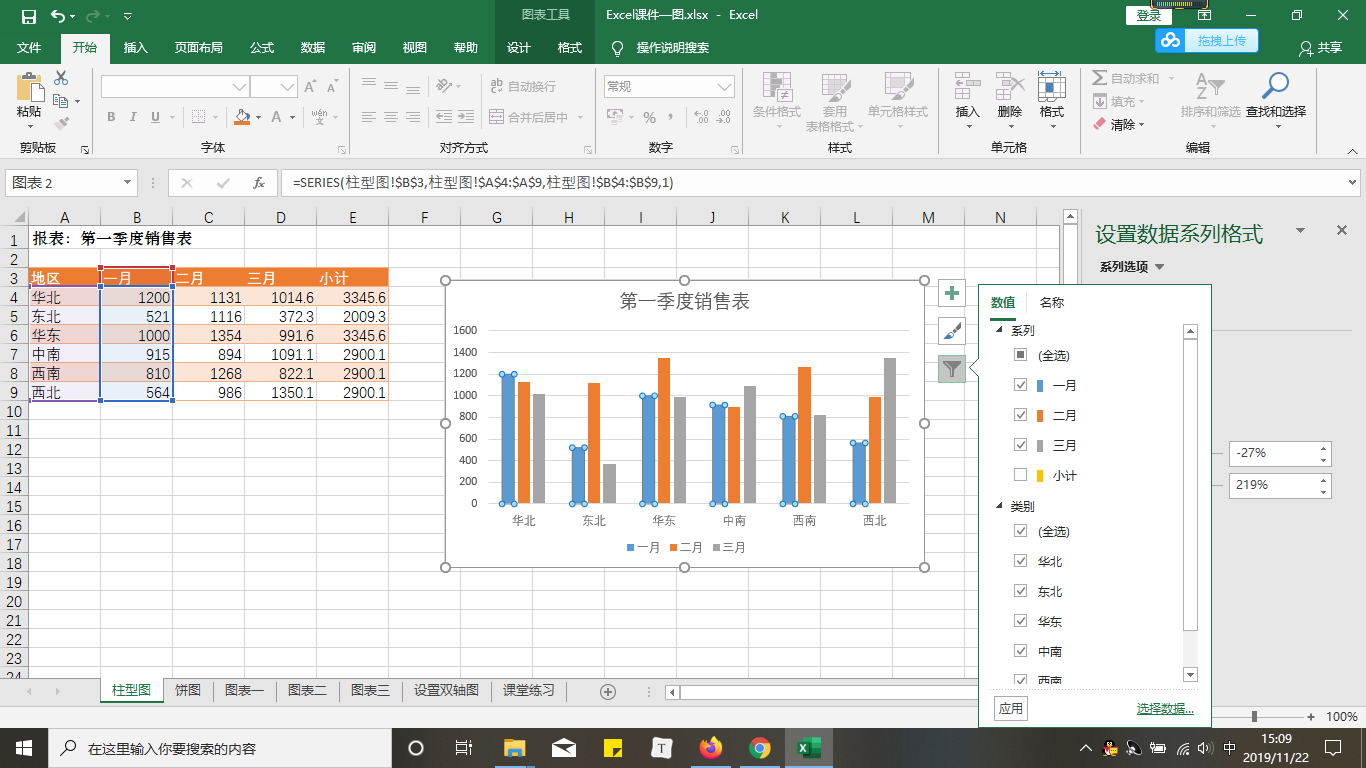1366x768 pixels.
Task: Click the Cut scissors icon
Action: (x=61, y=78)
